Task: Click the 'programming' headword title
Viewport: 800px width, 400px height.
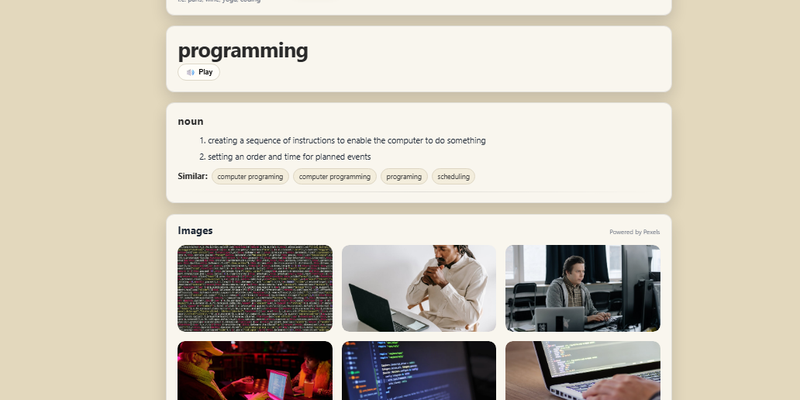Action: [243, 51]
